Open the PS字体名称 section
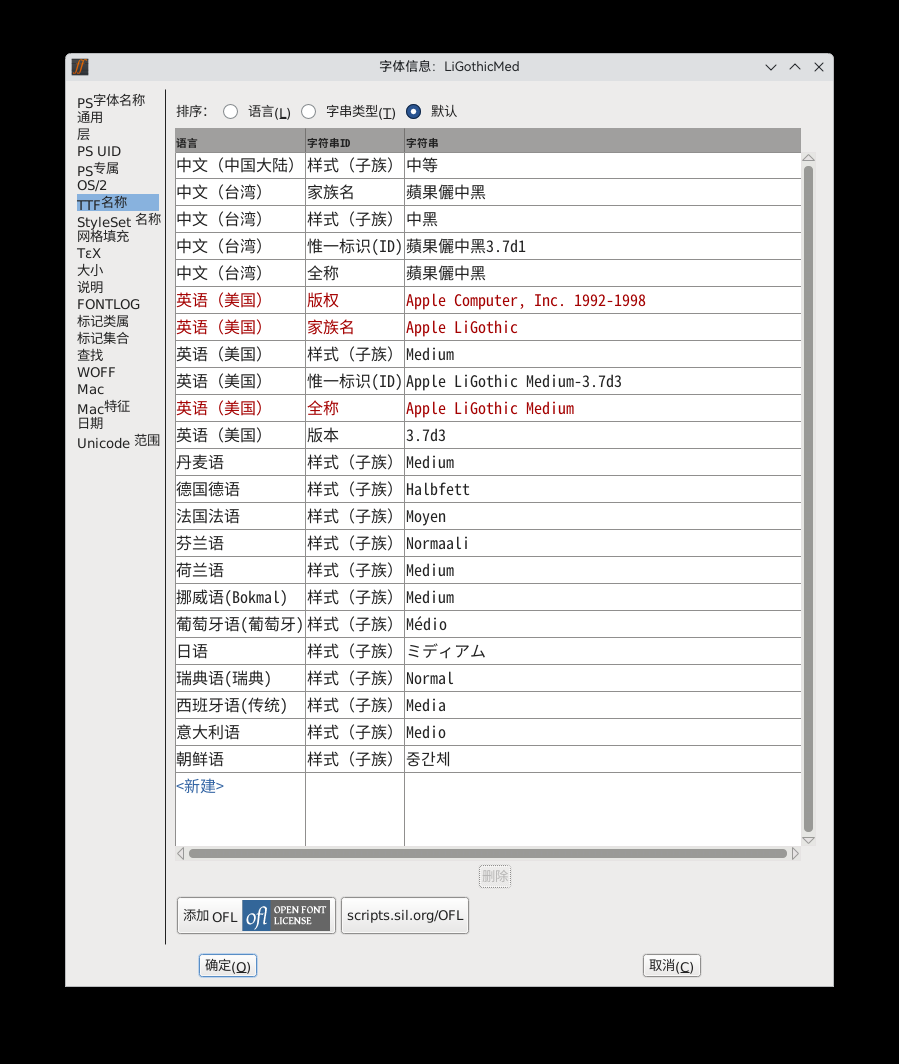The image size is (899, 1064). [x=111, y=100]
